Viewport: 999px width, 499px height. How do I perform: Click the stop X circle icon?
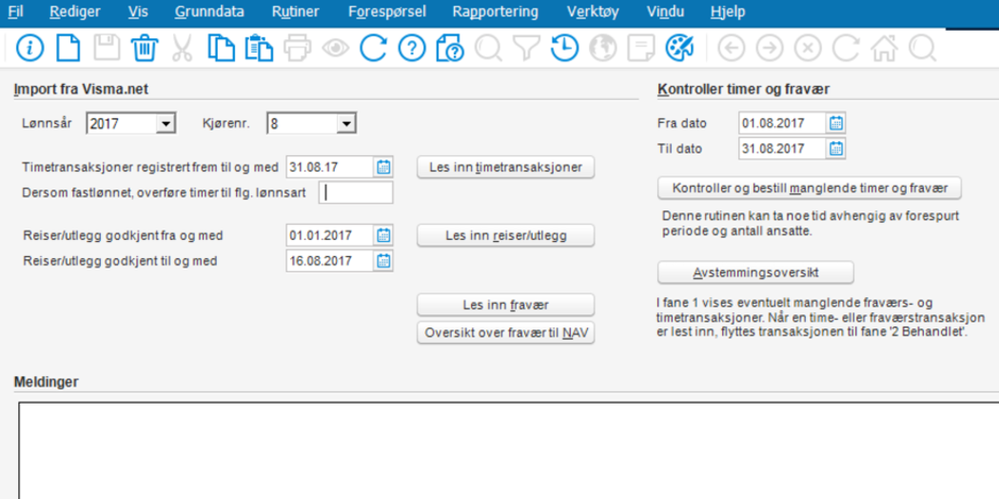click(808, 48)
